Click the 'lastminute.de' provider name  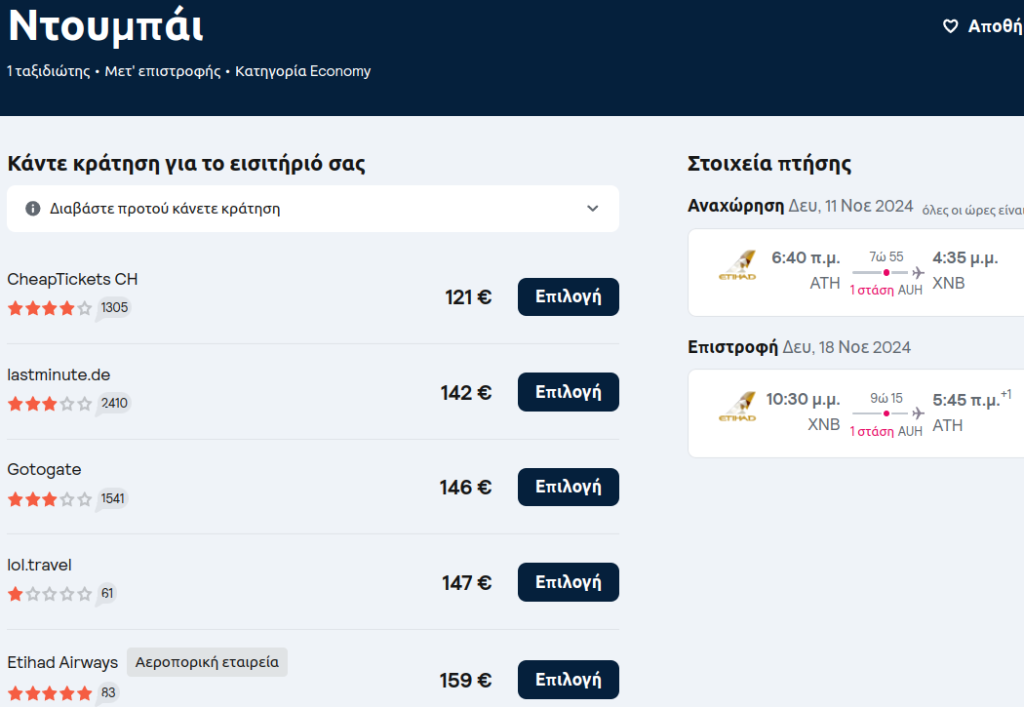point(59,375)
